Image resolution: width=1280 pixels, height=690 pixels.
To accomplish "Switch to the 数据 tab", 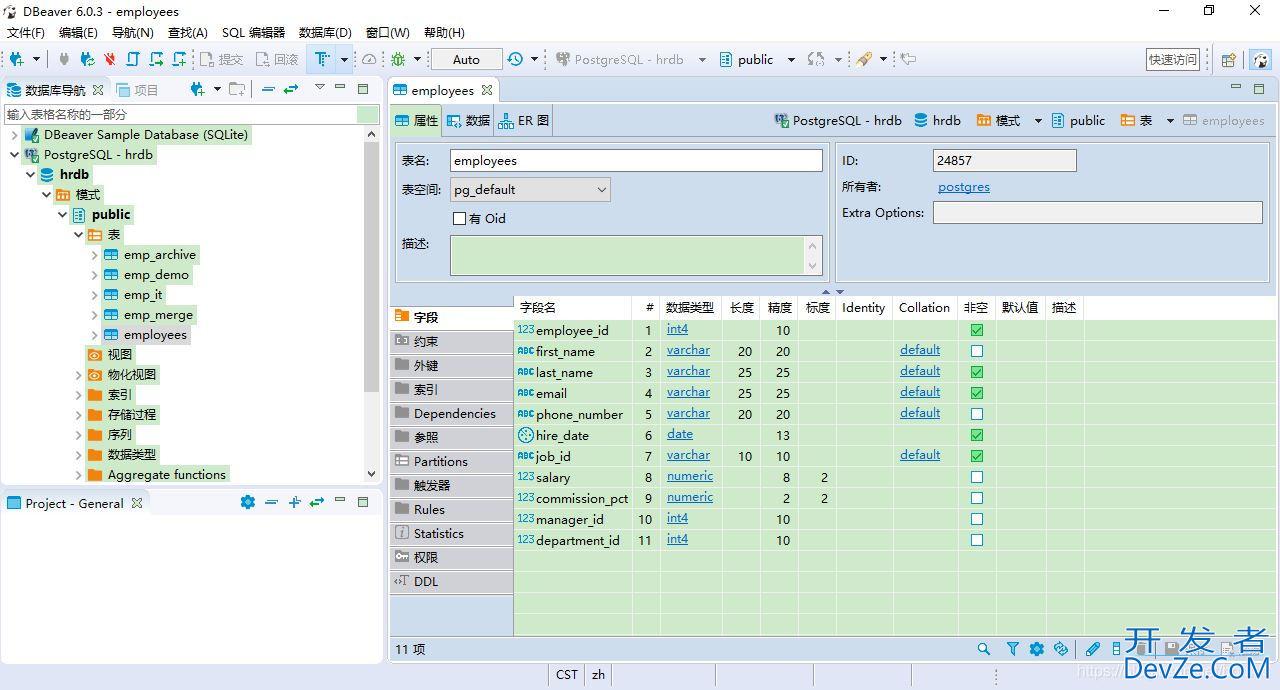I will pyautogui.click(x=468, y=120).
